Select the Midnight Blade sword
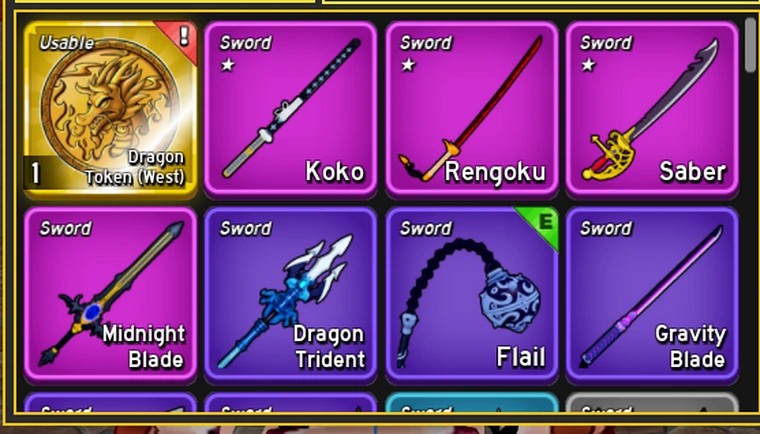760x434 pixels. pyautogui.click(x=111, y=295)
